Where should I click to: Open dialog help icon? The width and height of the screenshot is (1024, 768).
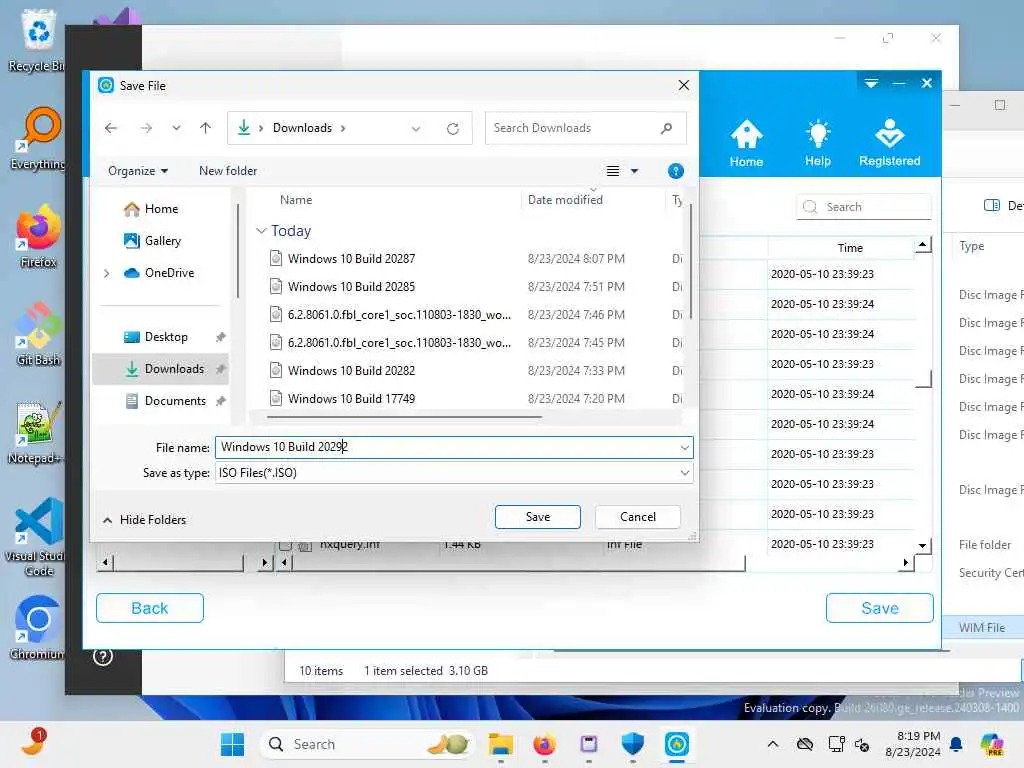click(676, 171)
